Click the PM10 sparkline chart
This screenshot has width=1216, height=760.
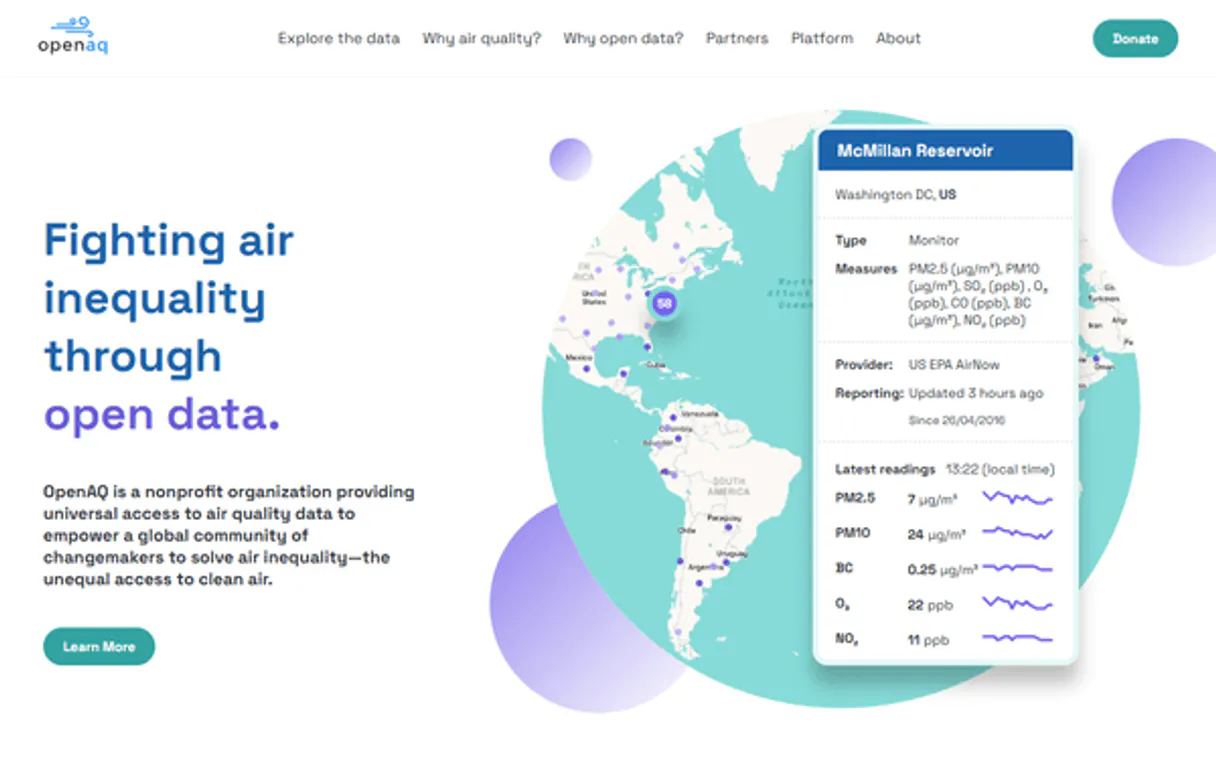pos(1017,534)
